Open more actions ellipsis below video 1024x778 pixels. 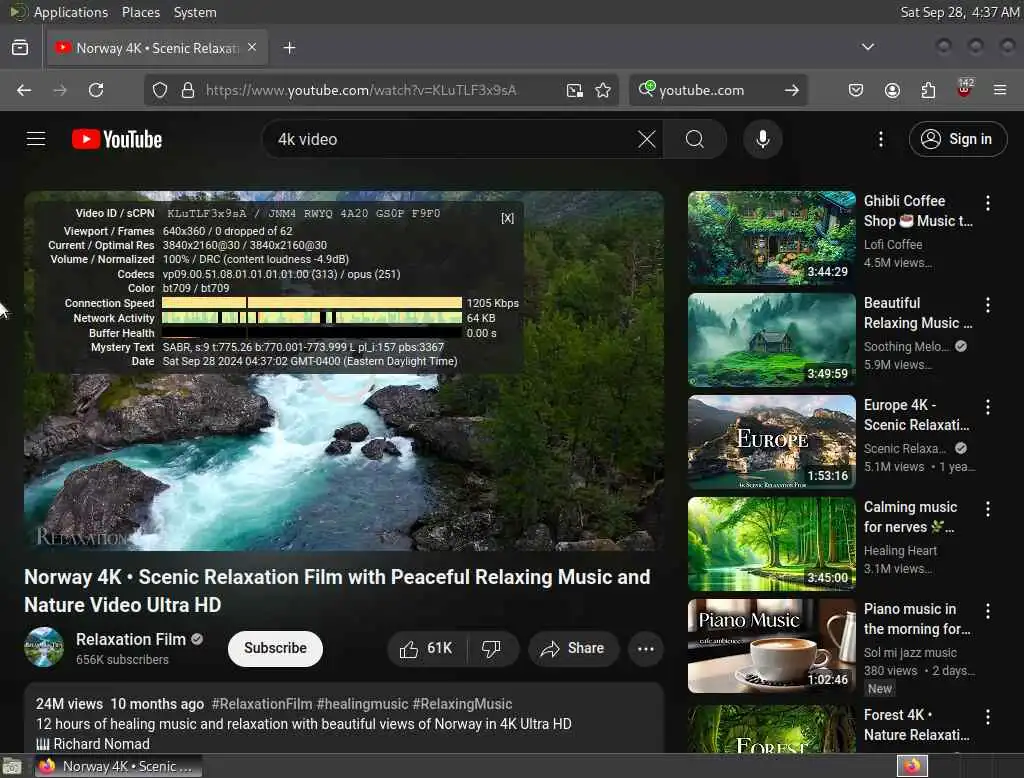[645, 649]
